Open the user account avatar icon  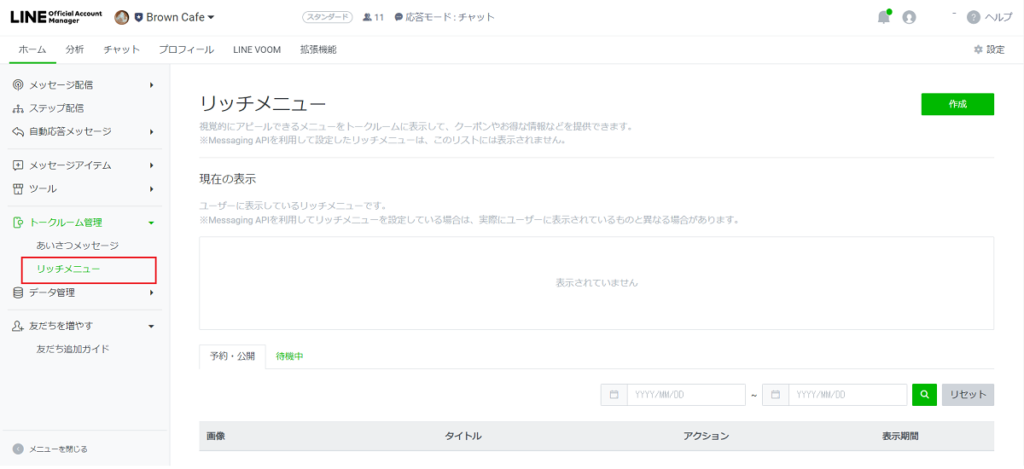[x=909, y=17]
